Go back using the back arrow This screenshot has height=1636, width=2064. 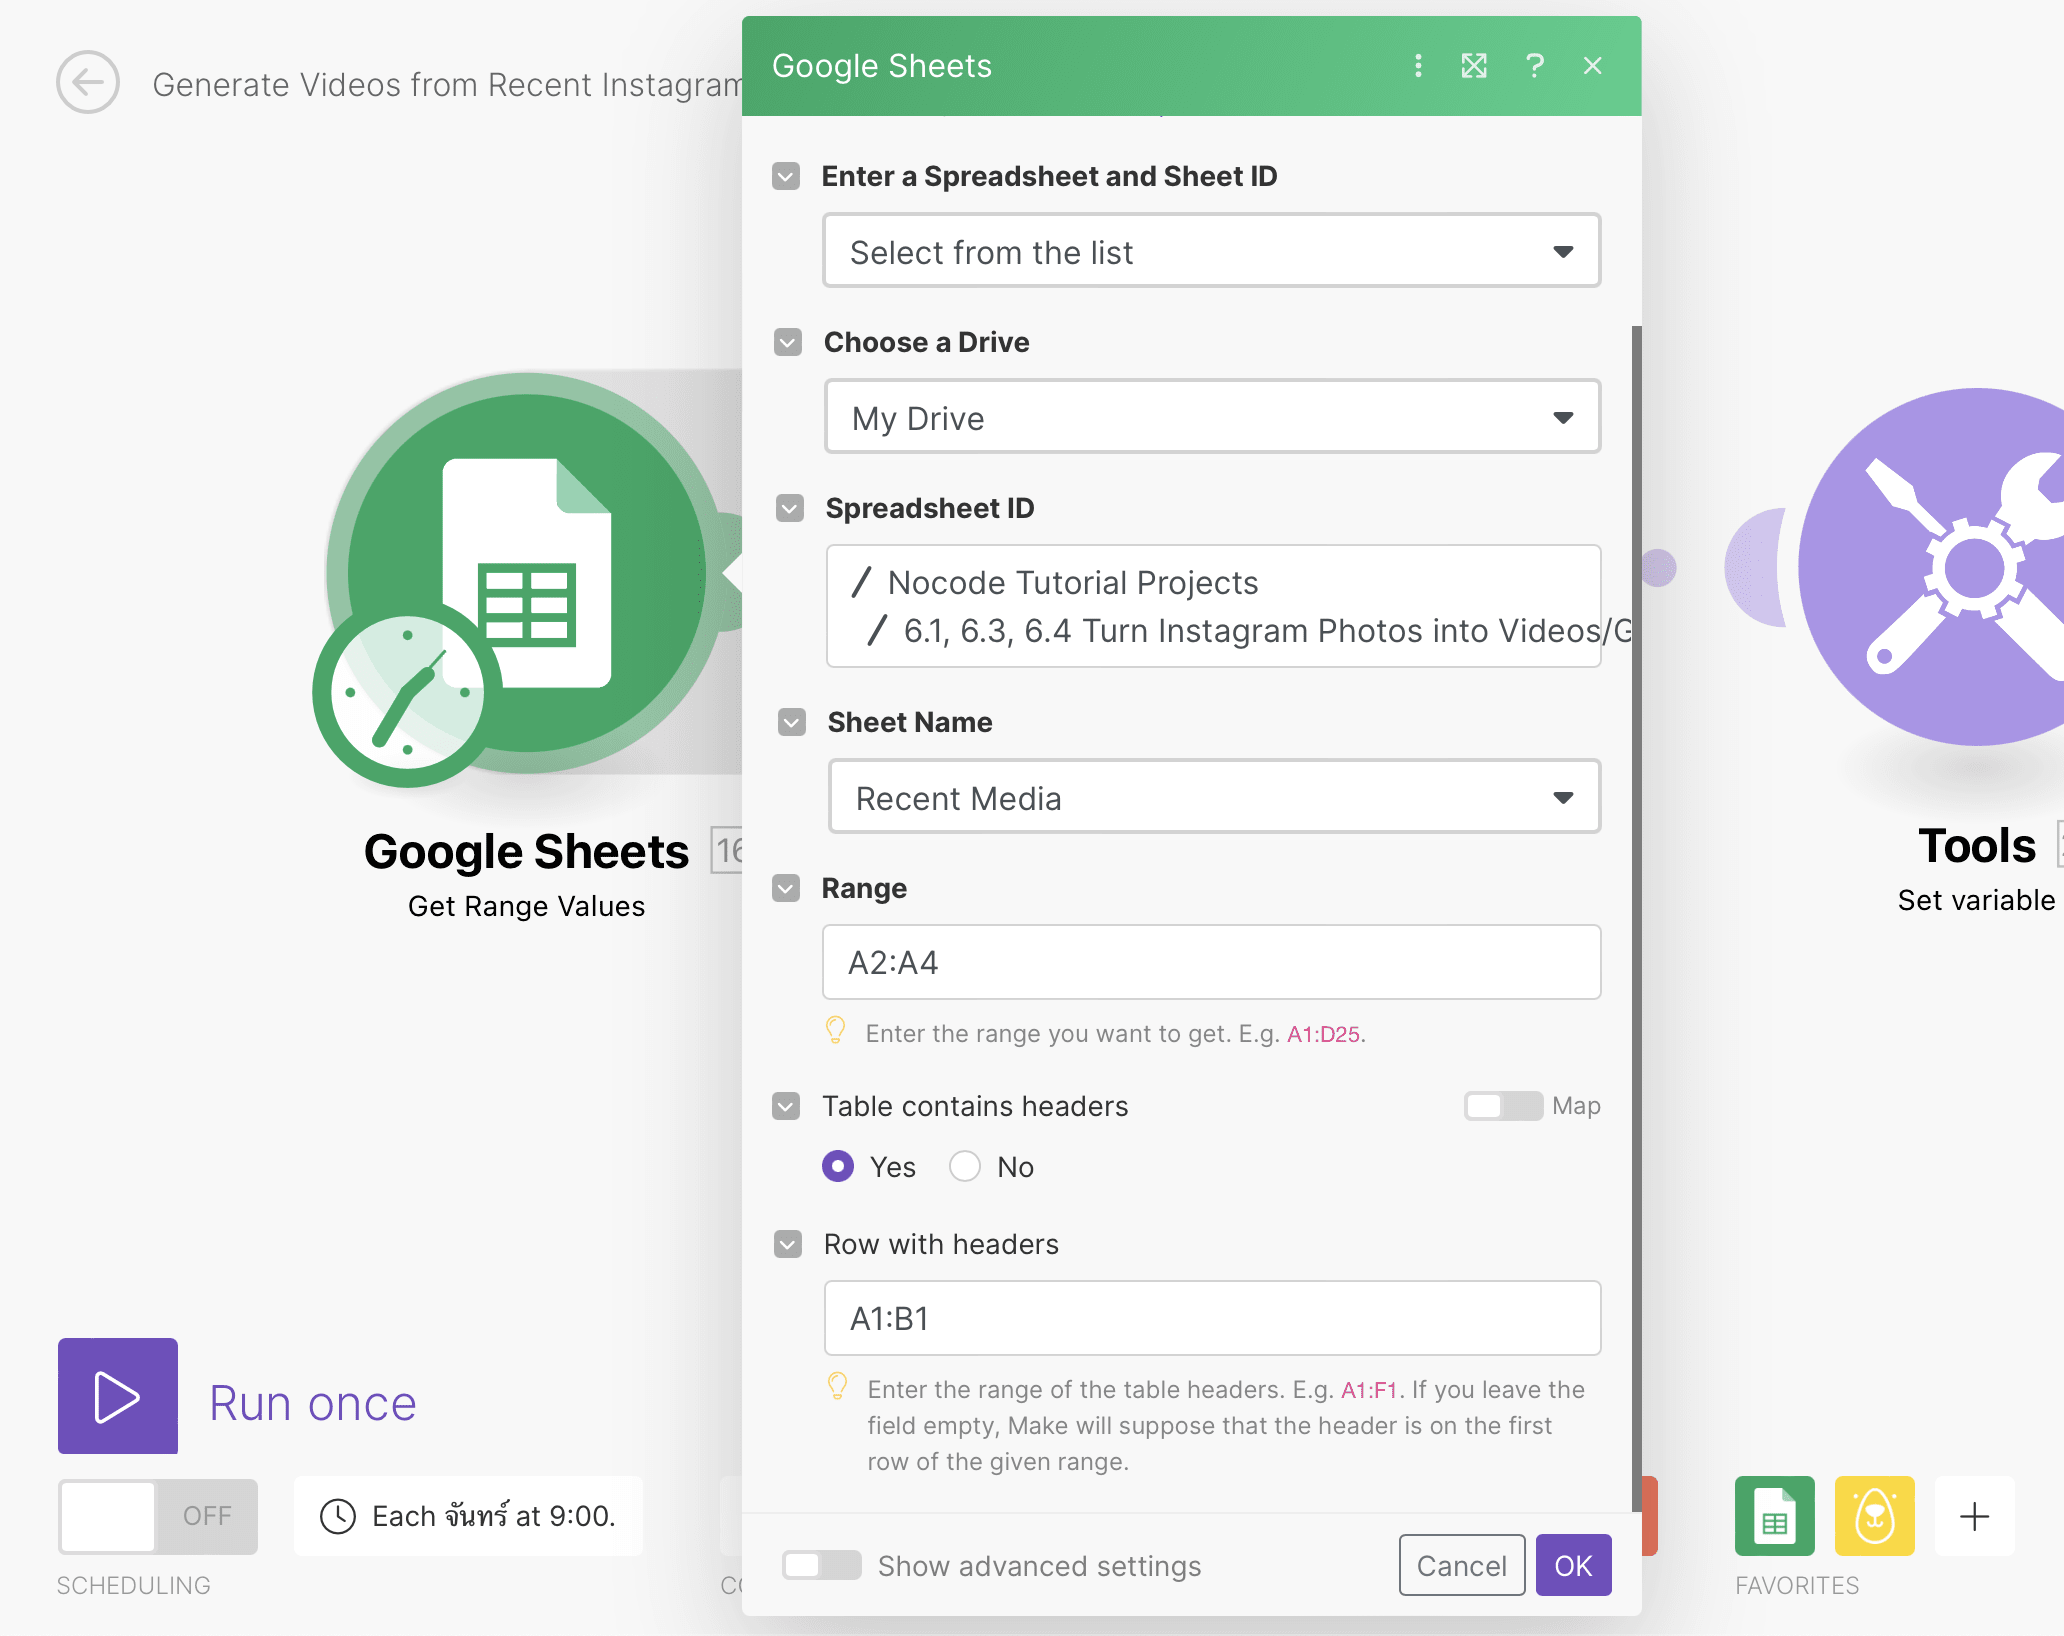pyautogui.click(x=88, y=83)
